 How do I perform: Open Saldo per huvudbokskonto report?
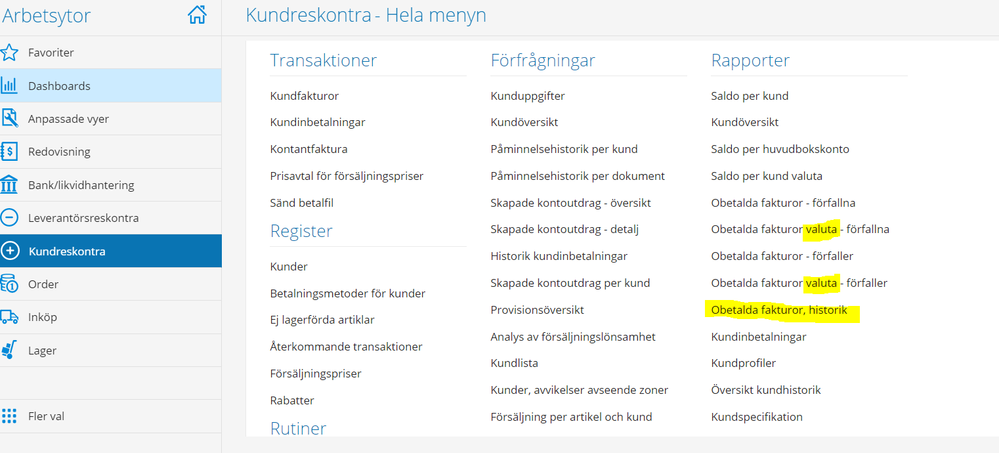[x=780, y=149]
